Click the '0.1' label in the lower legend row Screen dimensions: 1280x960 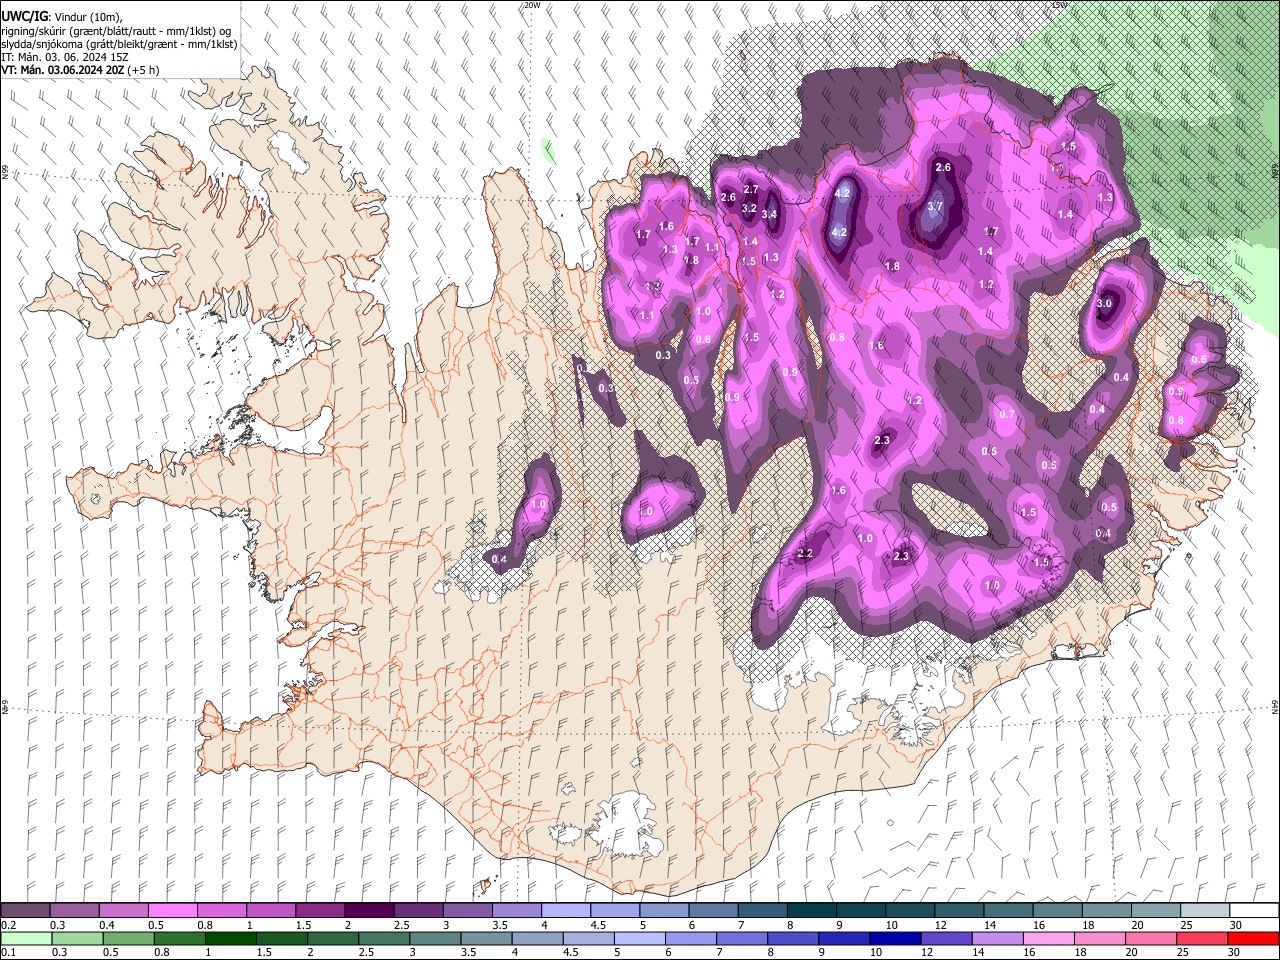click(x=9, y=953)
